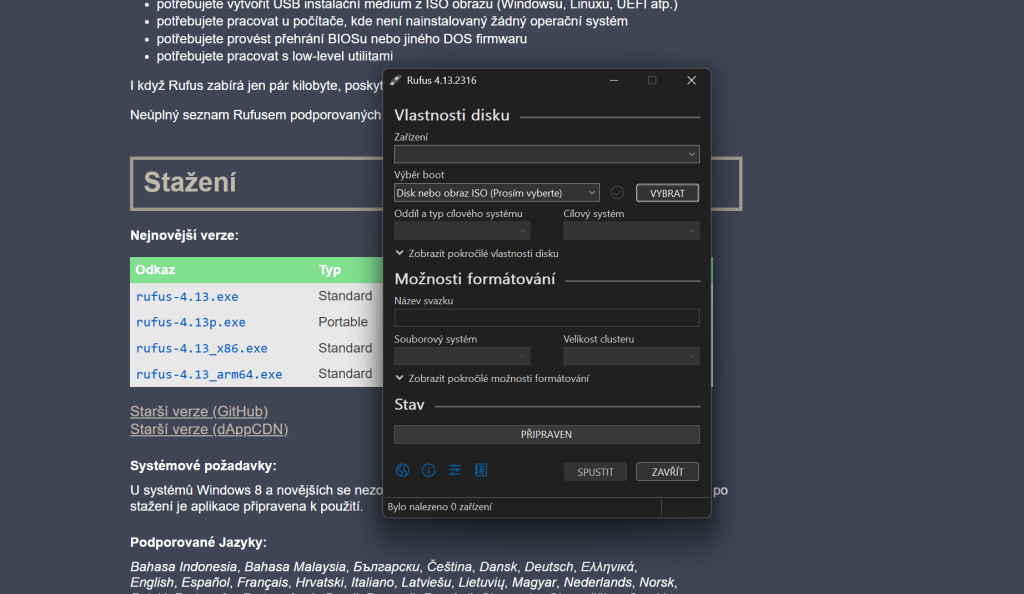1024x594 pixels.
Task: Close the Rufus window with X
Action: tap(691, 80)
